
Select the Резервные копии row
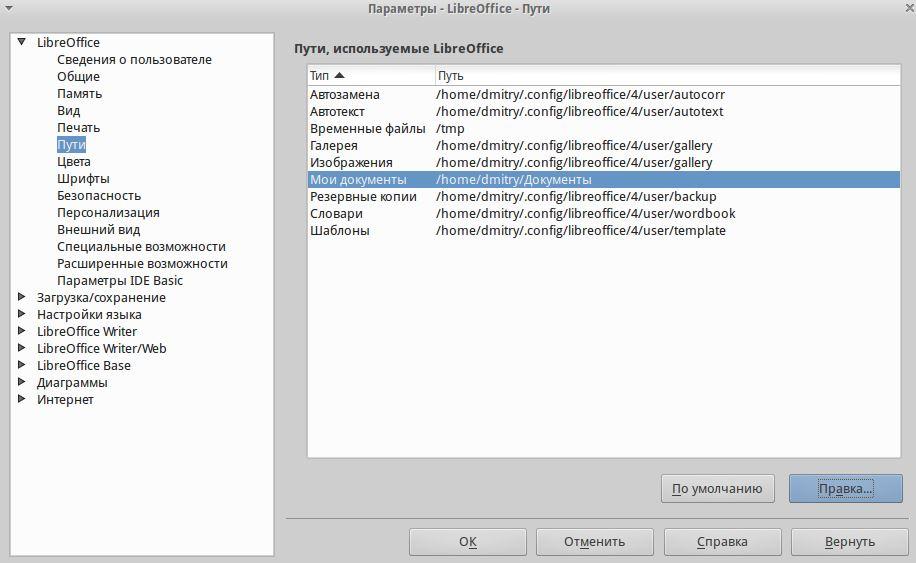click(x=603, y=196)
